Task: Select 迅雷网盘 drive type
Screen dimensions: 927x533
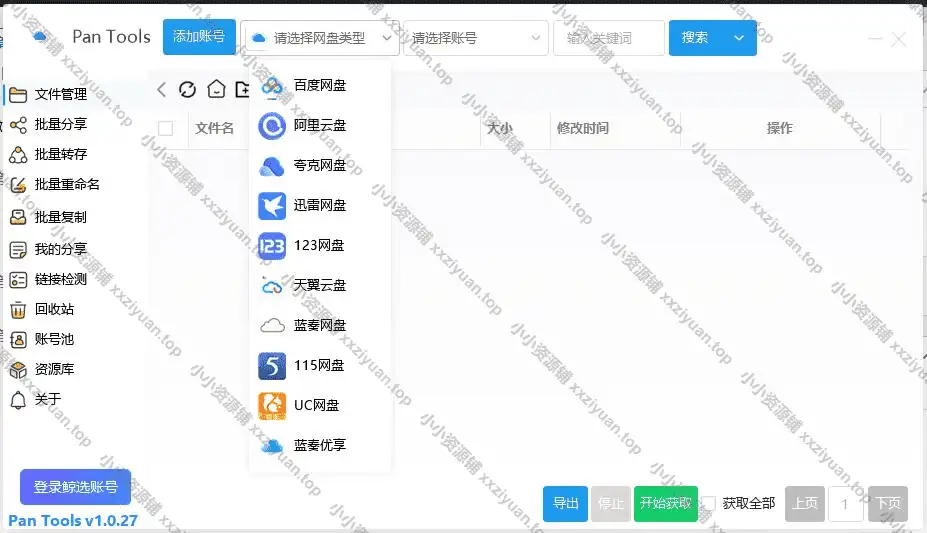Action: (x=319, y=206)
